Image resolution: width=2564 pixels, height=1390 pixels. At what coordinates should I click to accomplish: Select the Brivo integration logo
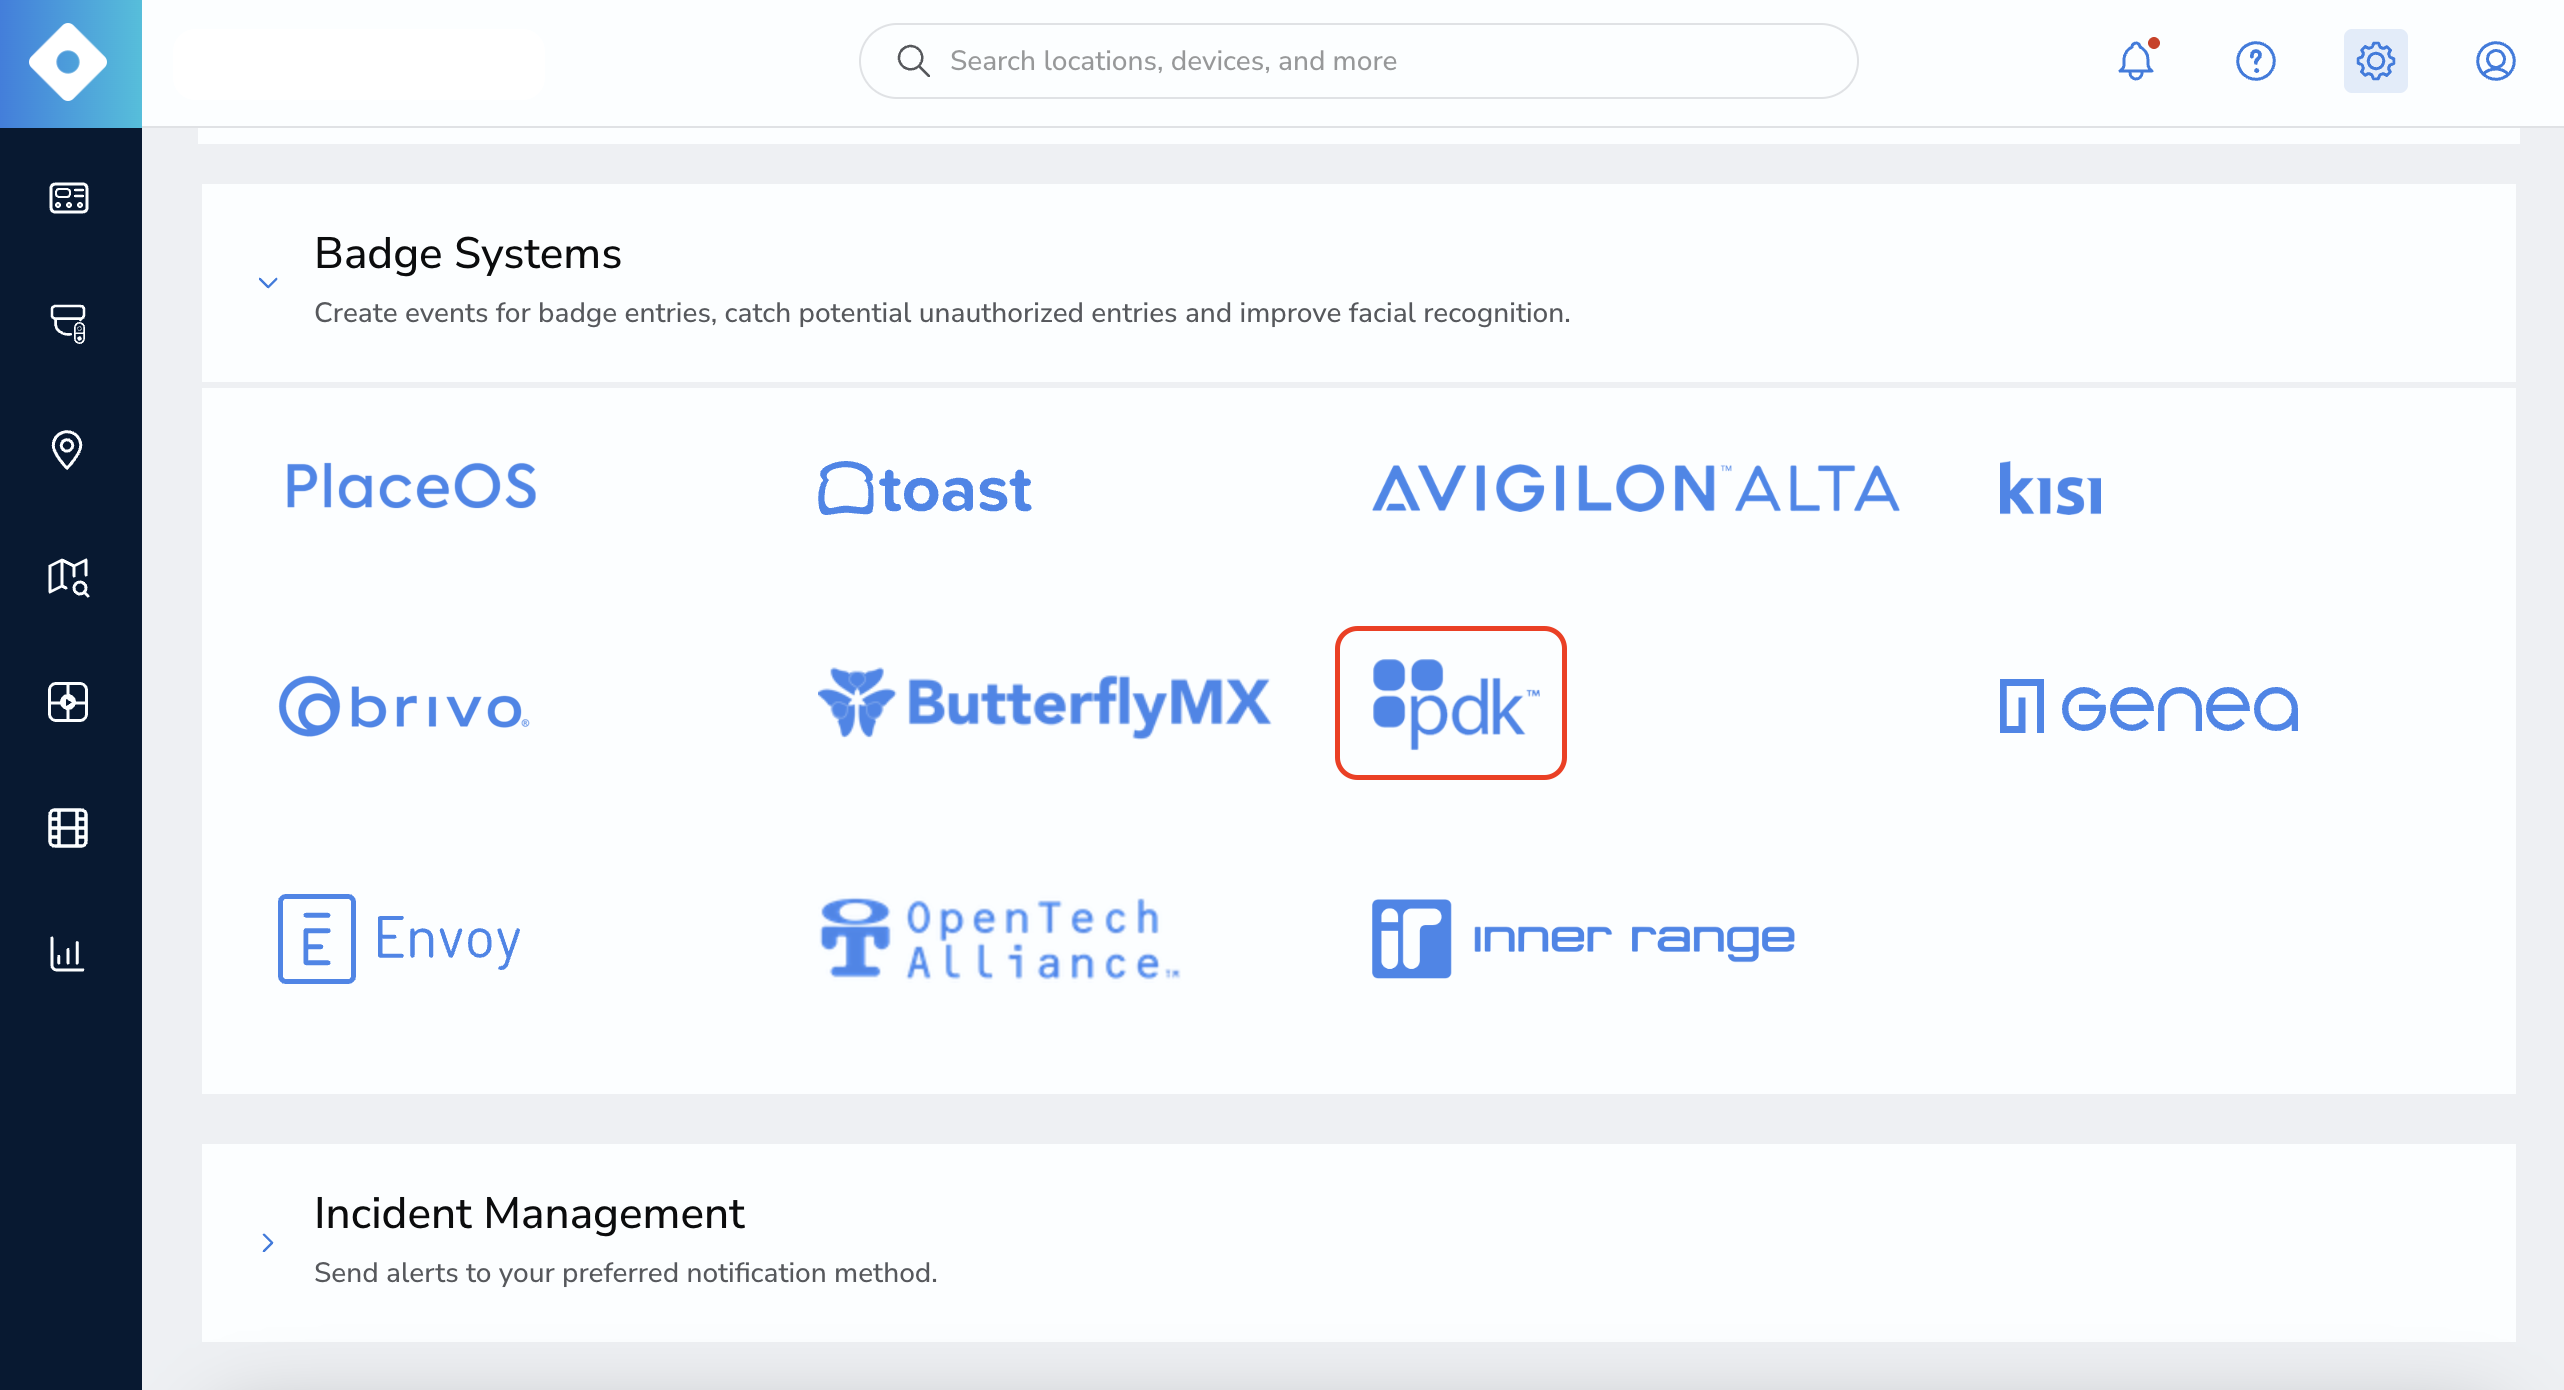point(404,706)
